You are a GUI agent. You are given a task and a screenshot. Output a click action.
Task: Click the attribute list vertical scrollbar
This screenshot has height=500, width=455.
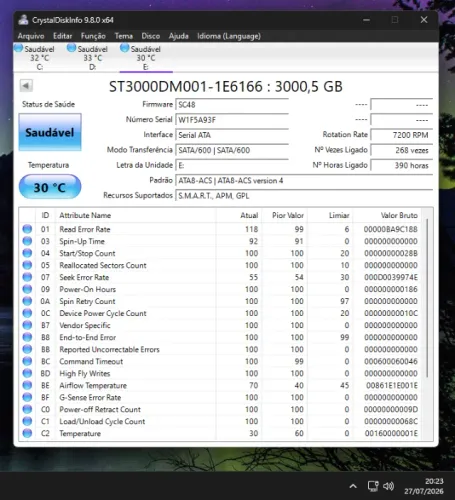pos(427,298)
